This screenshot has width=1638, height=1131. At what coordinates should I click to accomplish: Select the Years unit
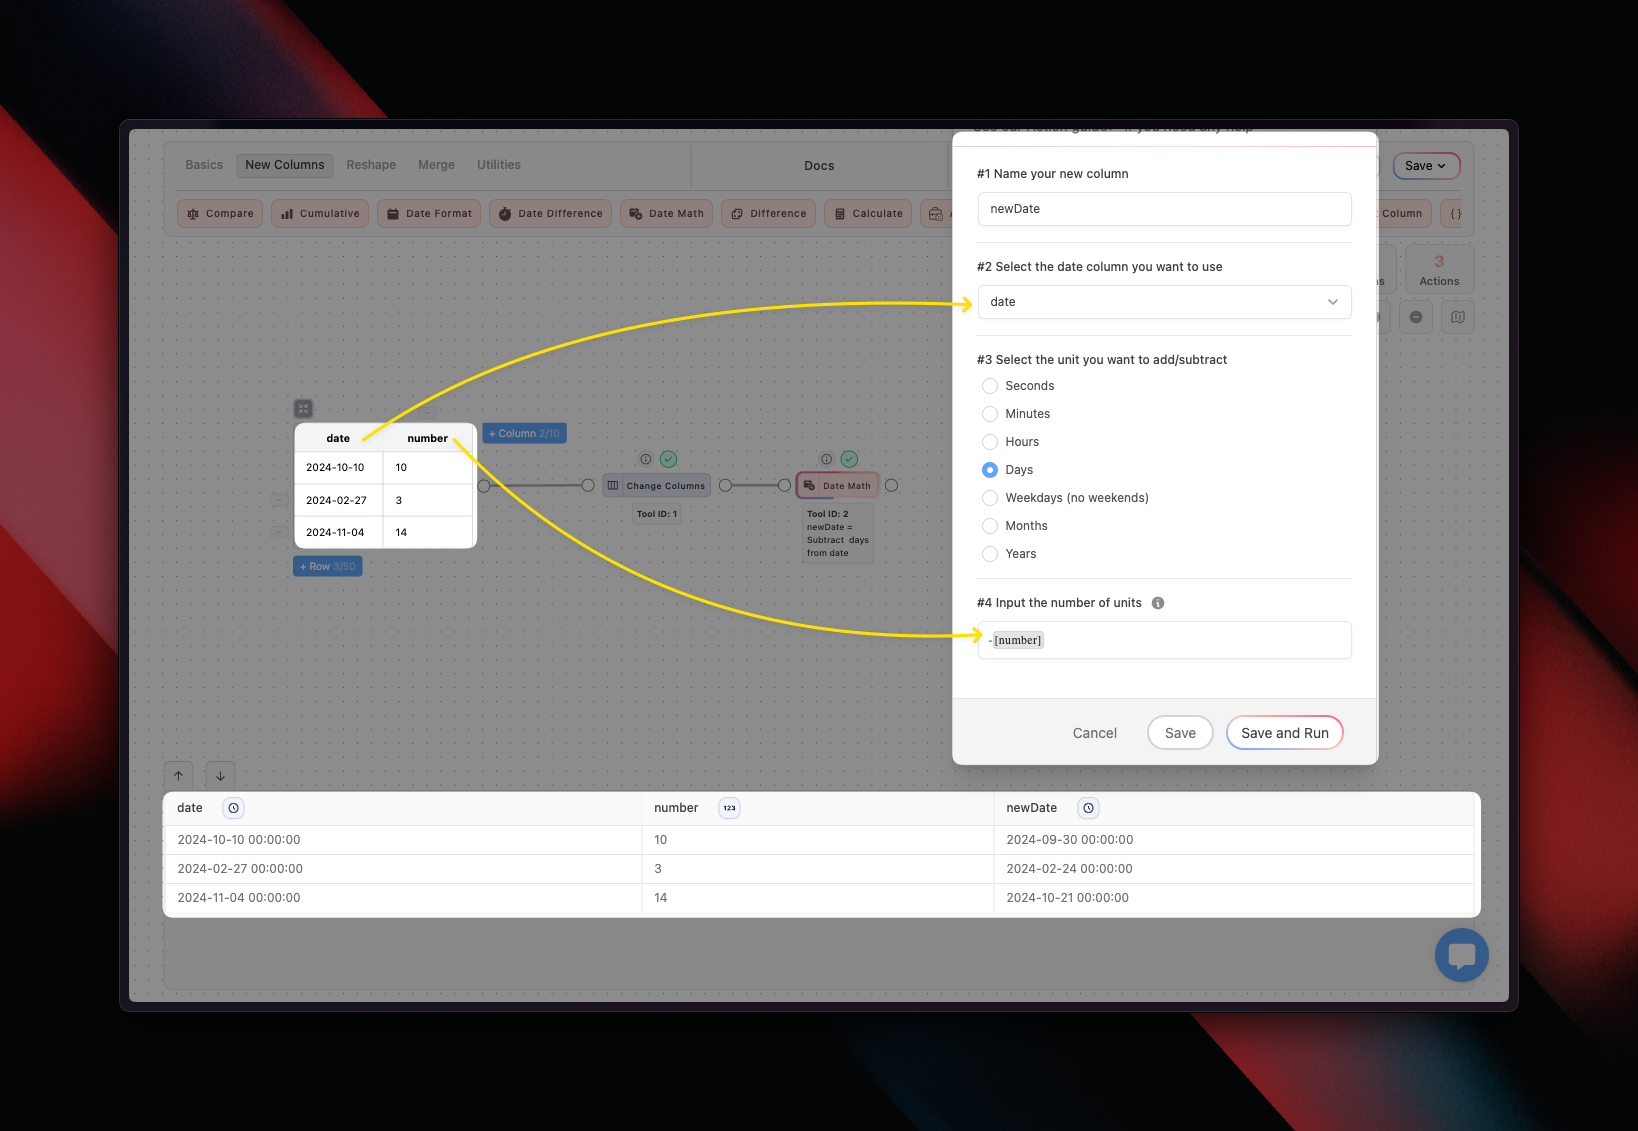(x=990, y=554)
